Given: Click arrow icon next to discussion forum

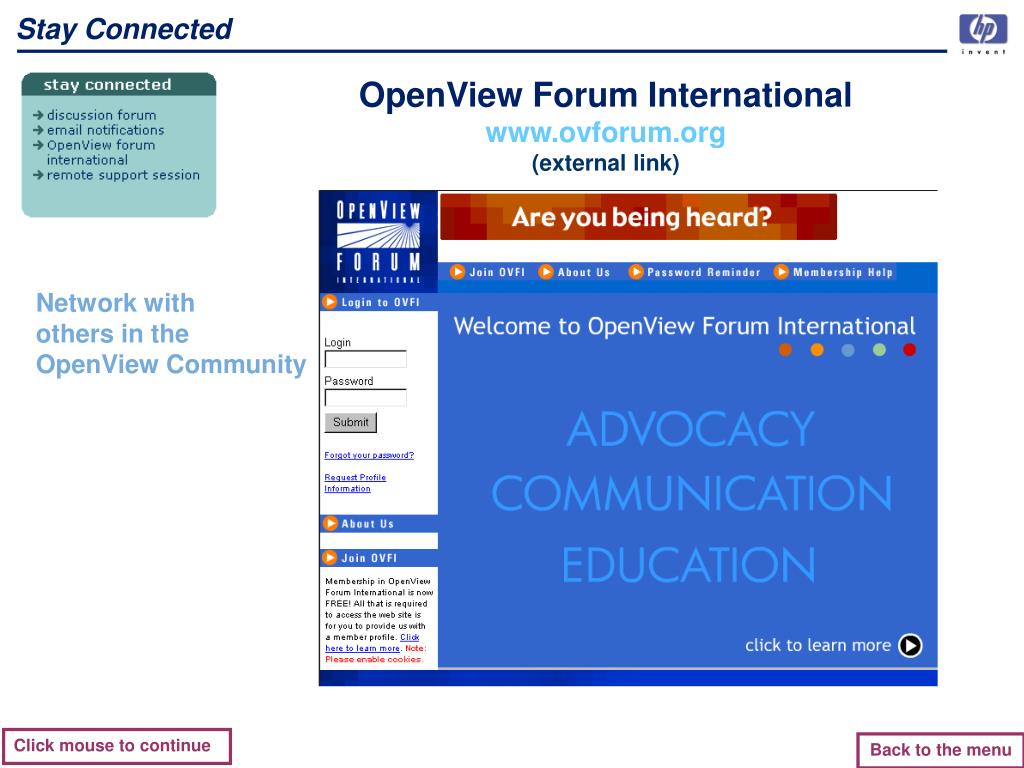Looking at the screenshot, I should point(39,115).
